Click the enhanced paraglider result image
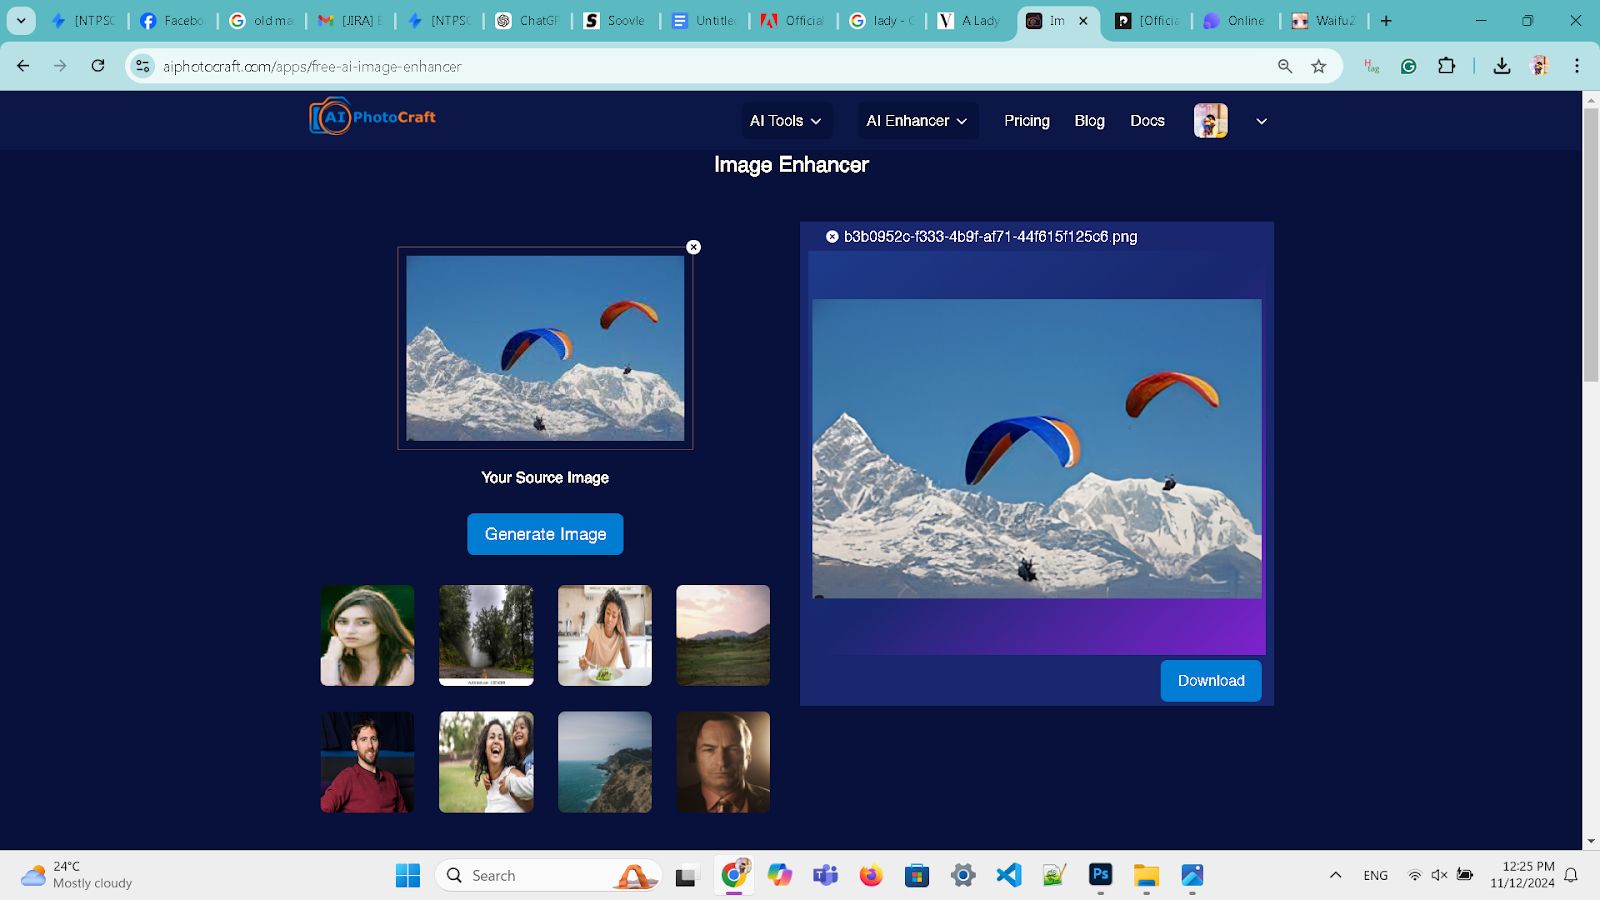Viewport: 1600px width, 900px height. (x=1037, y=449)
